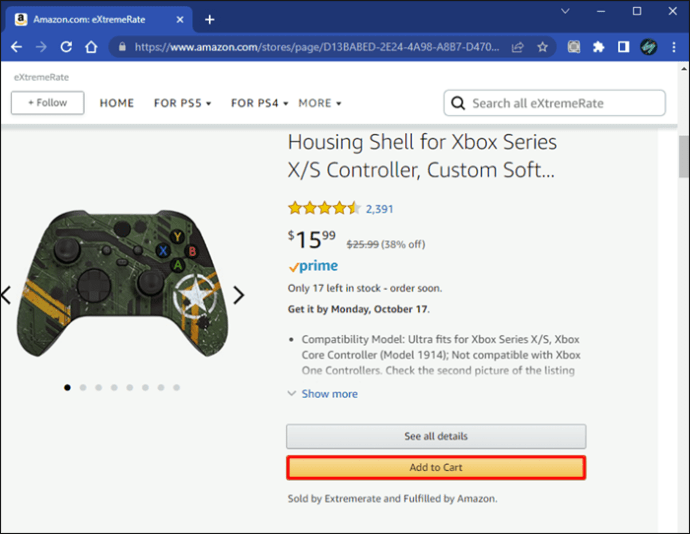Viewport: 690px width, 534px height.
Task: Reload the Amazon page
Action: 66,47
